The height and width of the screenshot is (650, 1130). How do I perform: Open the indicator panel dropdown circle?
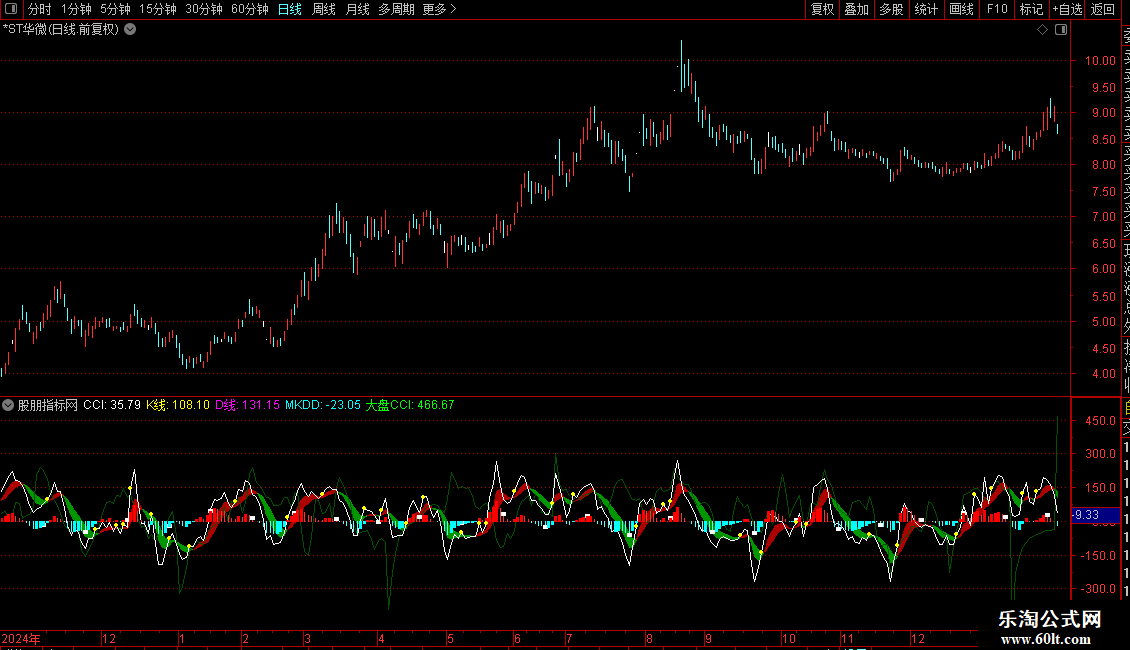8,405
